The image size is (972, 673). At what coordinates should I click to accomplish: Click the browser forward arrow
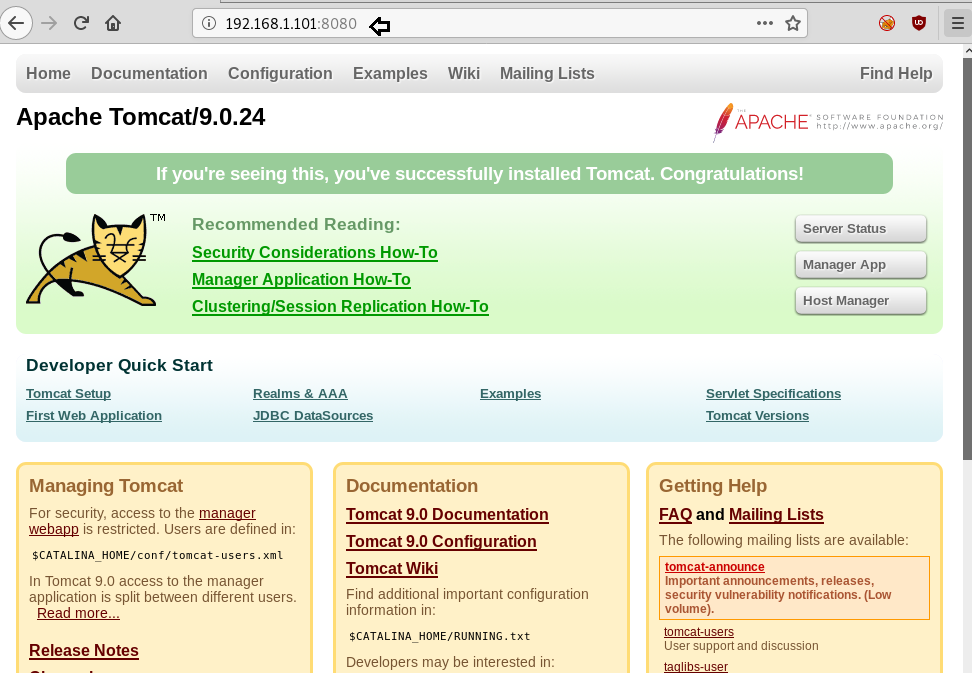point(49,24)
